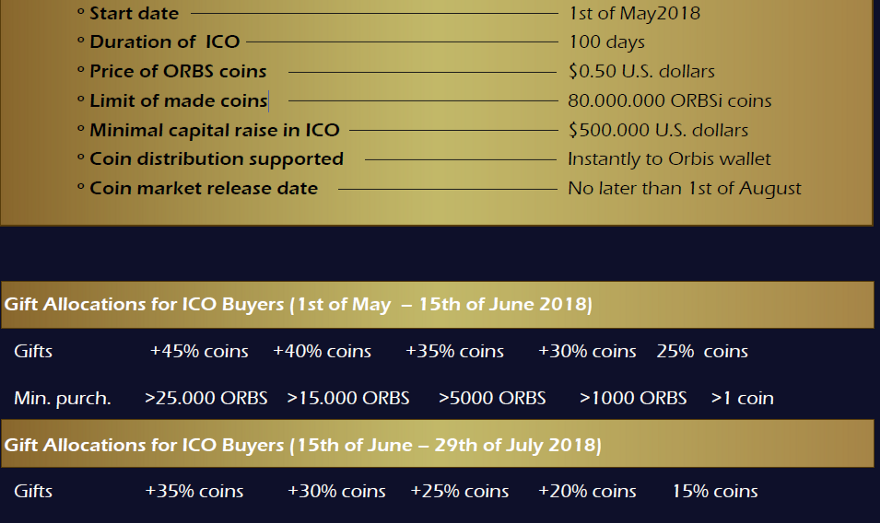Click 'Minimal capital raise in ICO' label
The width and height of the screenshot is (880, 523).
214,130
